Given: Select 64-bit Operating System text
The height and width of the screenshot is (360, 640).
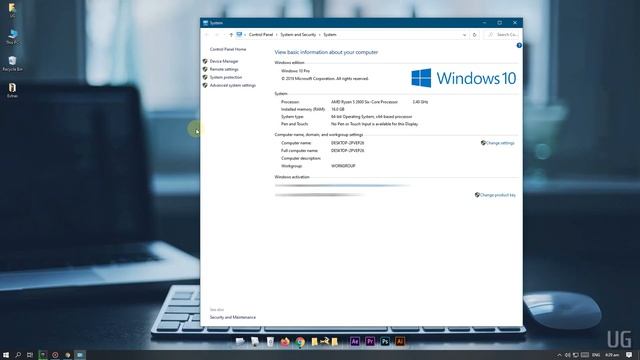Looking at the screenshot, I should [371, 117].
